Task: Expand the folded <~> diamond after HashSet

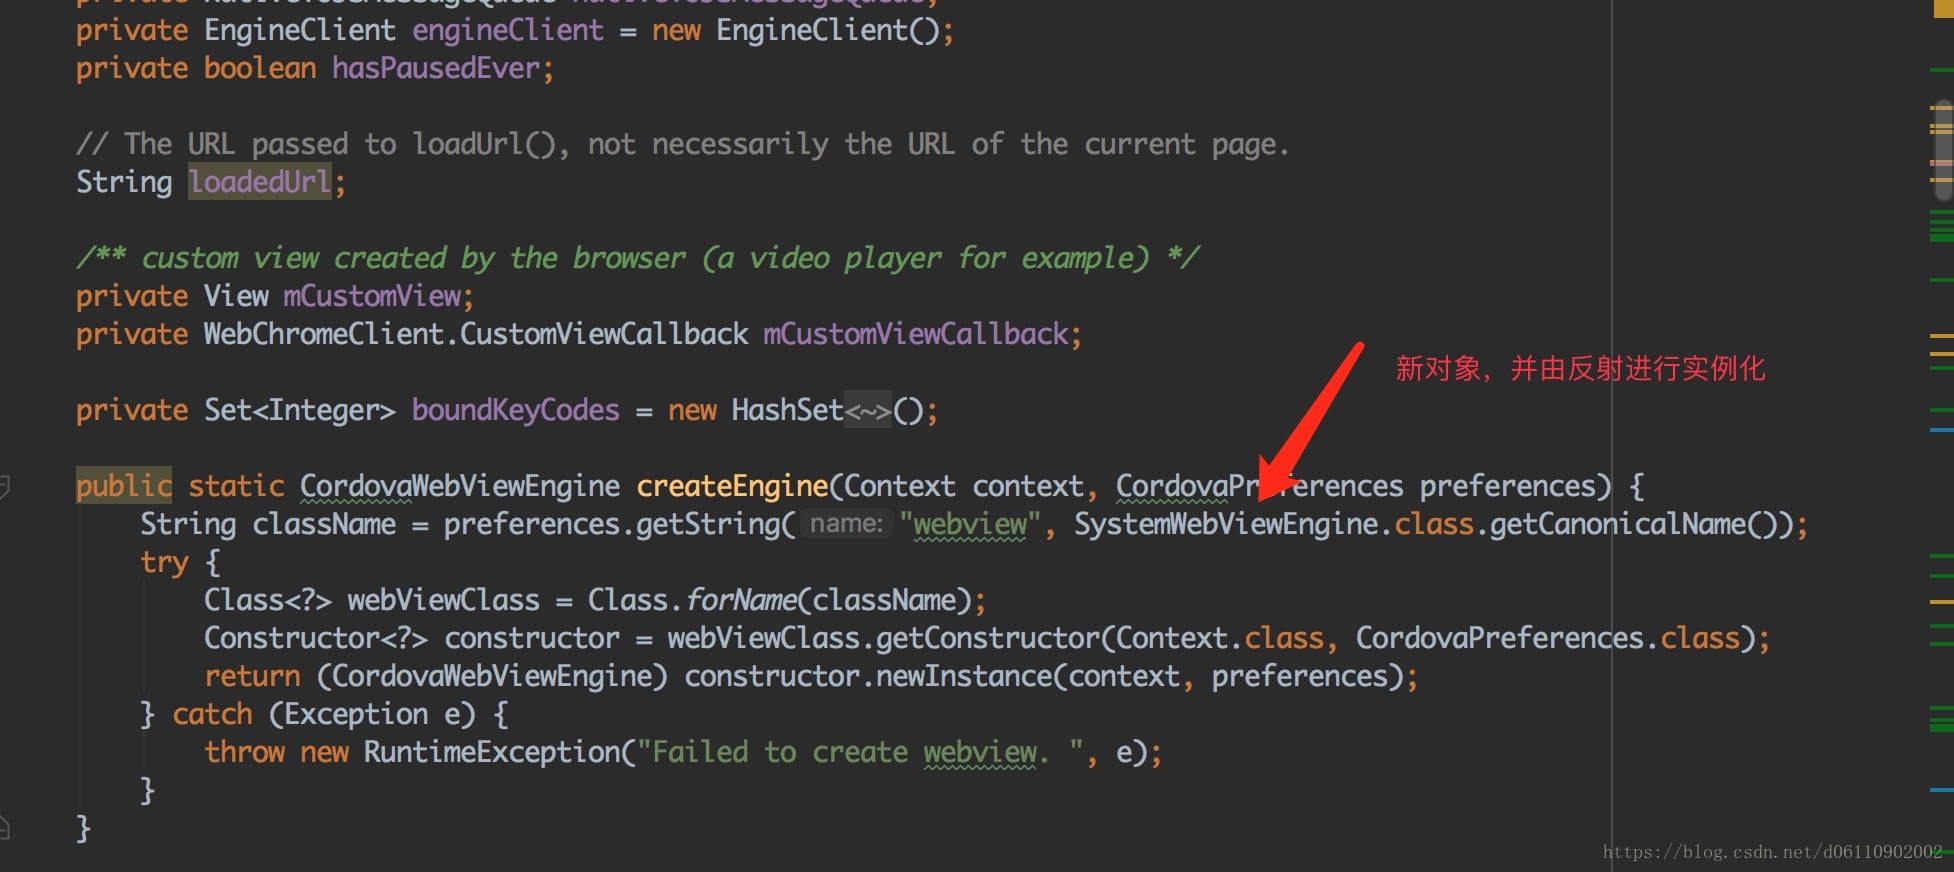Action: 868,411
